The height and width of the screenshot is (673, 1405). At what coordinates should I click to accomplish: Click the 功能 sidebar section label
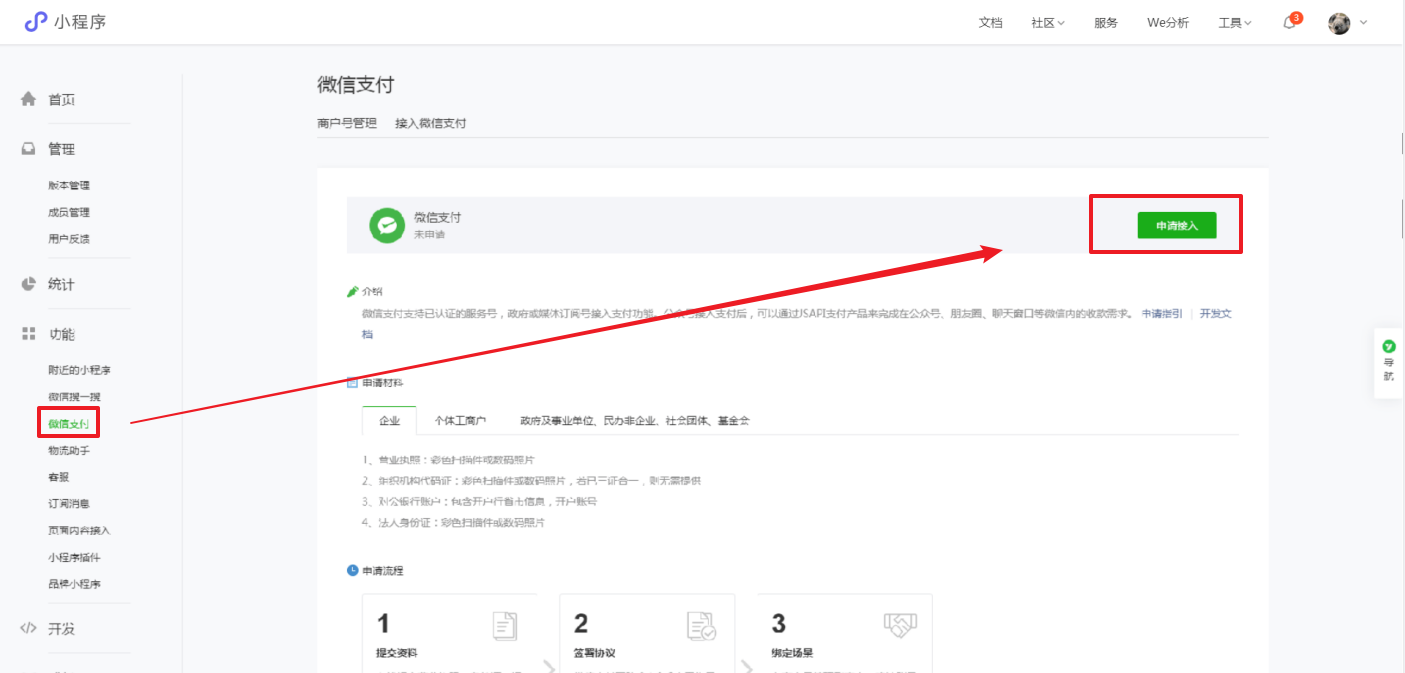(62, 334)
